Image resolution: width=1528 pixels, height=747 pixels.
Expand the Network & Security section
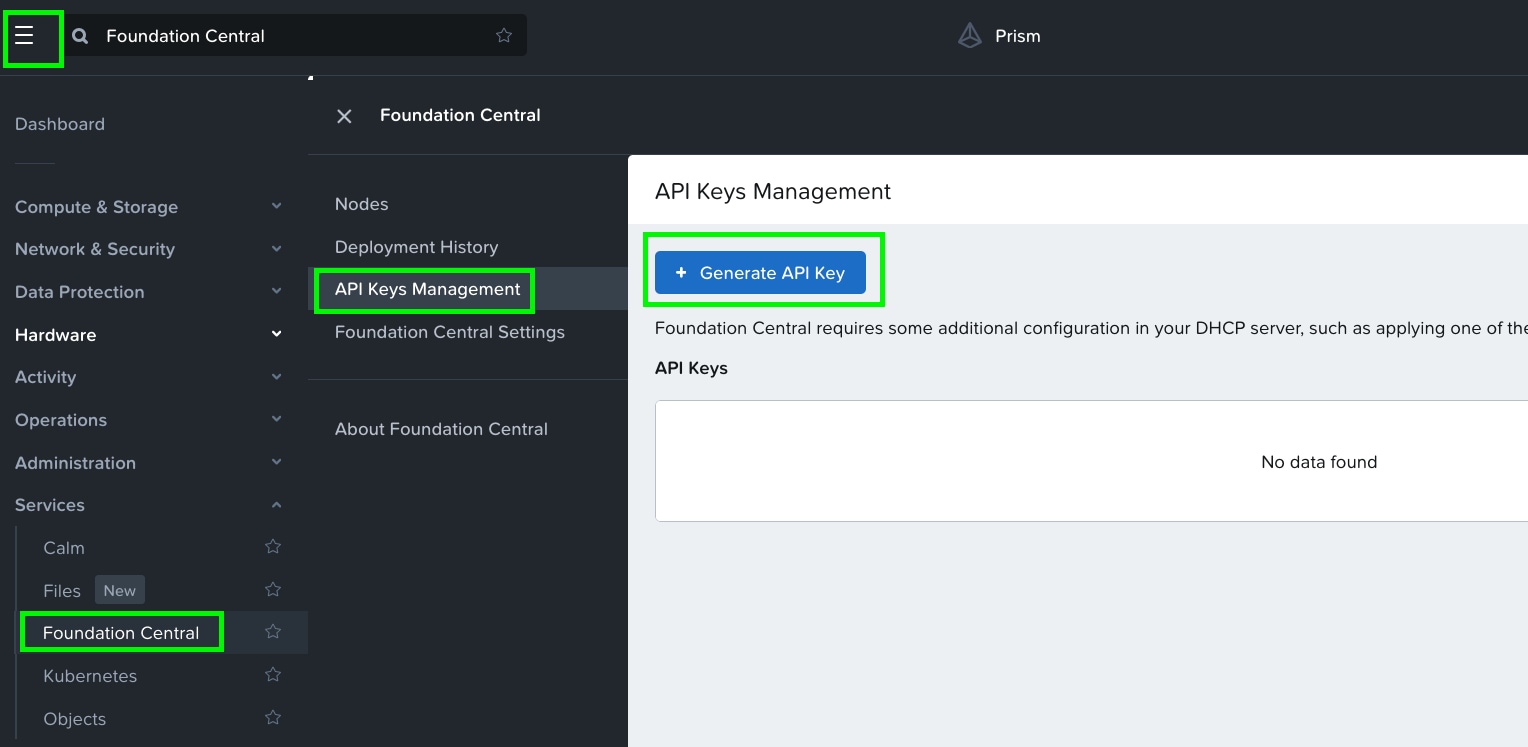[x=276, y=249]
